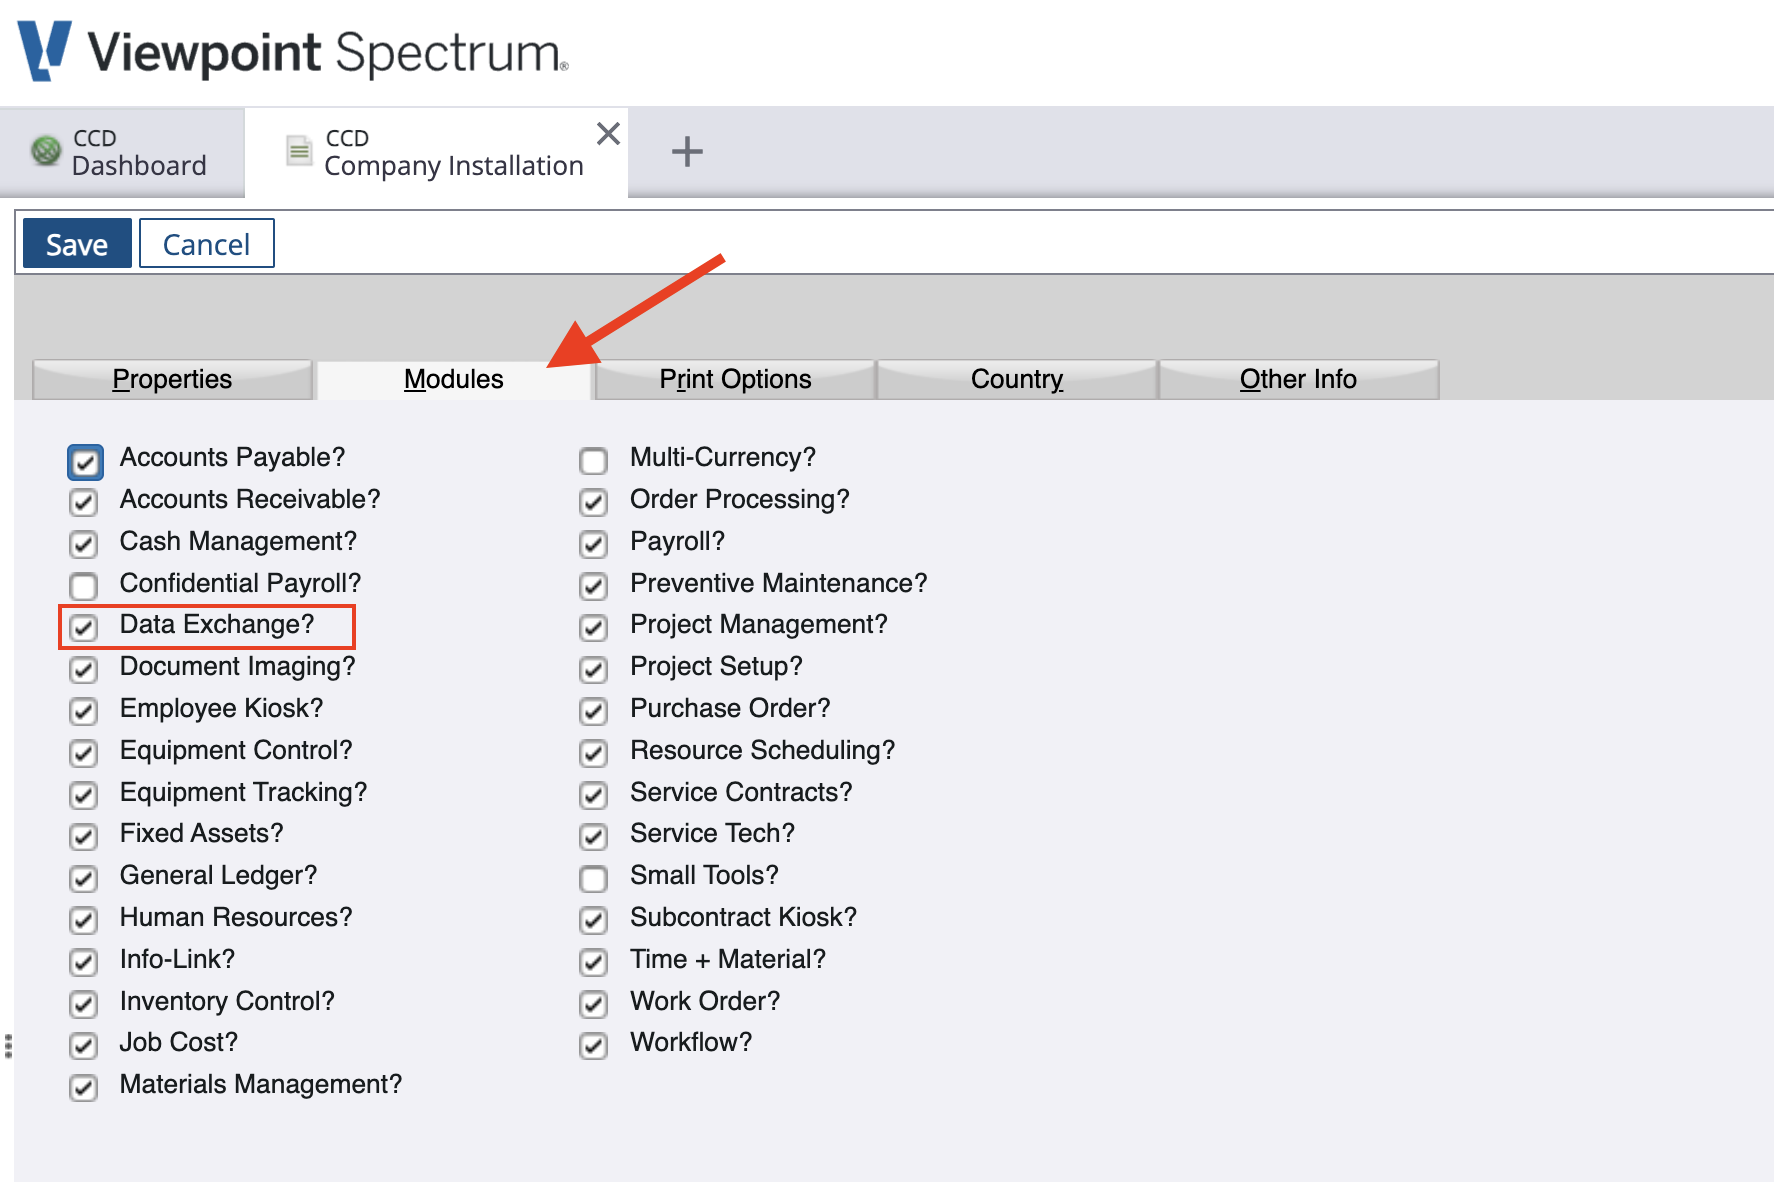Uncheck the Cash Management checkbox

pos(84,544)
